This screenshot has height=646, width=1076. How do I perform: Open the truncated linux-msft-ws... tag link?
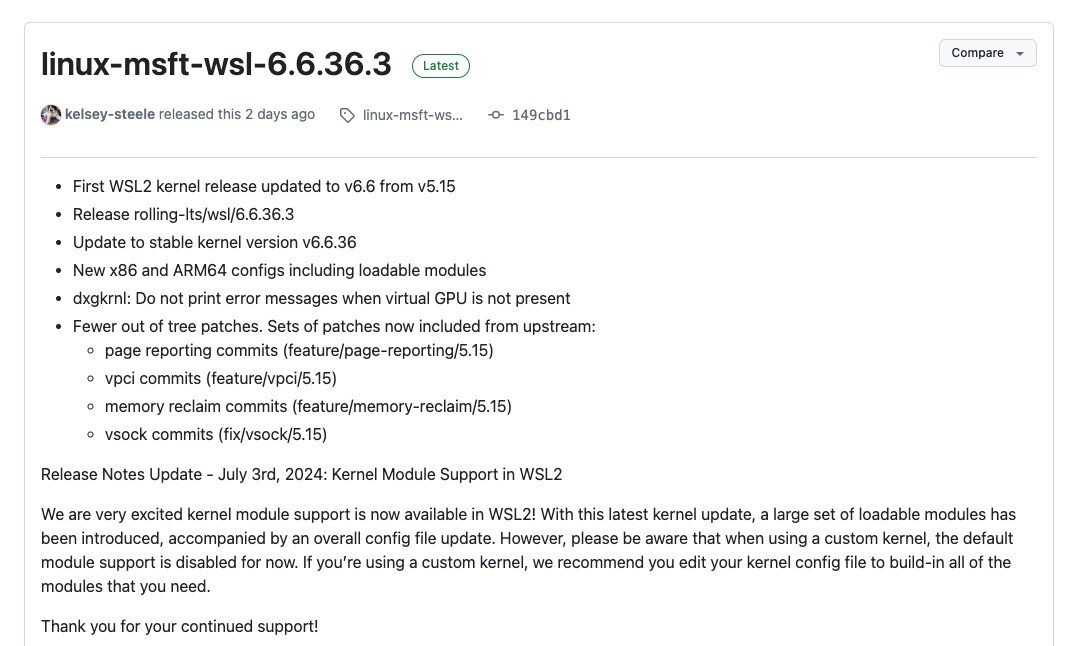[412, 115]
